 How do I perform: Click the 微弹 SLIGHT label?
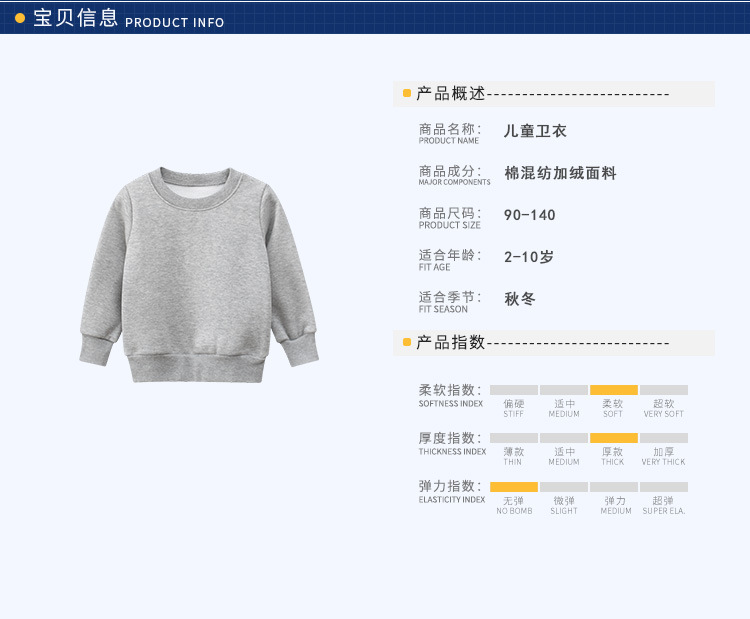tap(564, 505)
